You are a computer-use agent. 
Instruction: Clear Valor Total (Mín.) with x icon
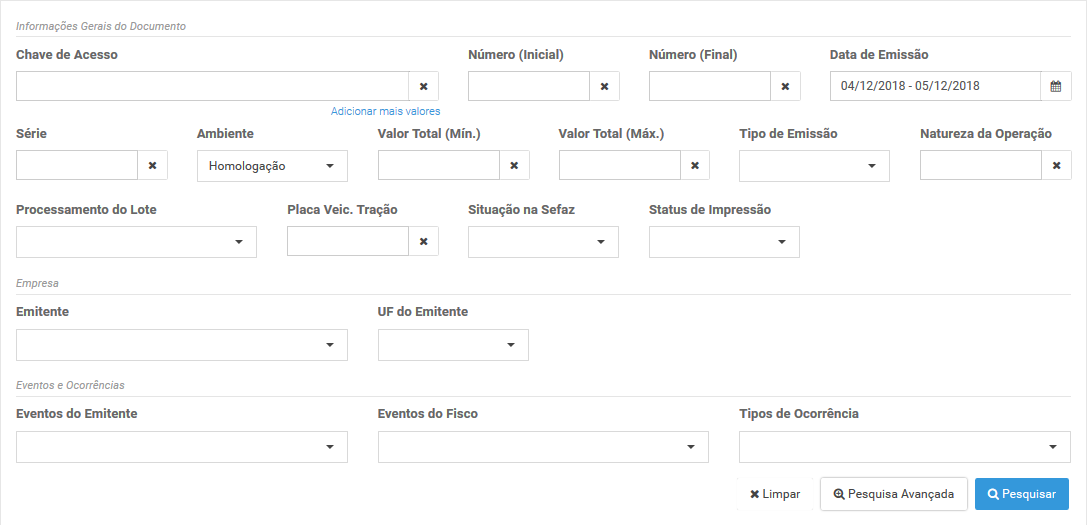514,166
